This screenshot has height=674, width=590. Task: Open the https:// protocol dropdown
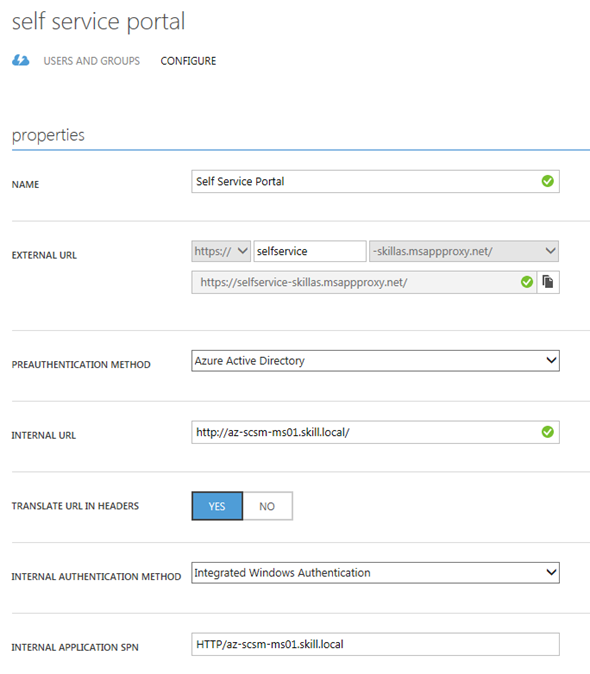point(221,251)
